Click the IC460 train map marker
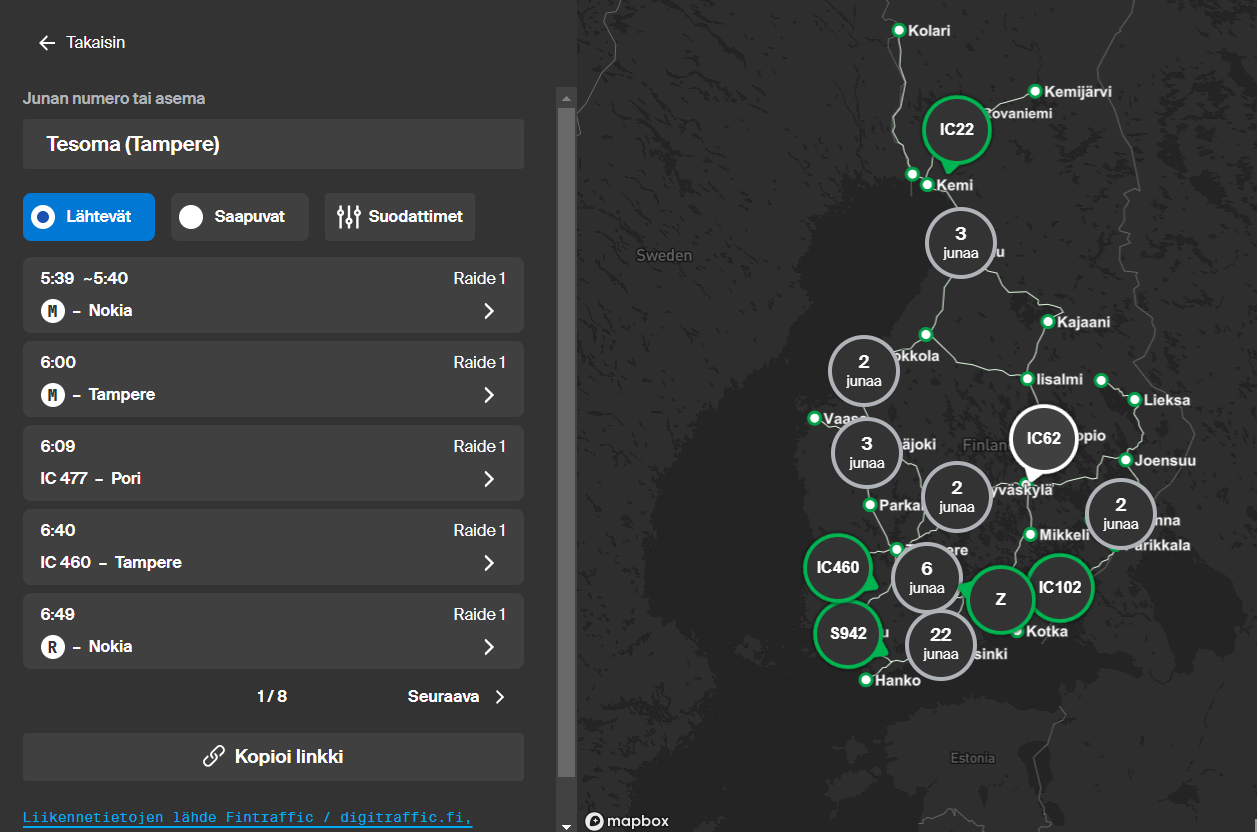This screenshot has width=1257, height=832. click(x=837, y=567)
